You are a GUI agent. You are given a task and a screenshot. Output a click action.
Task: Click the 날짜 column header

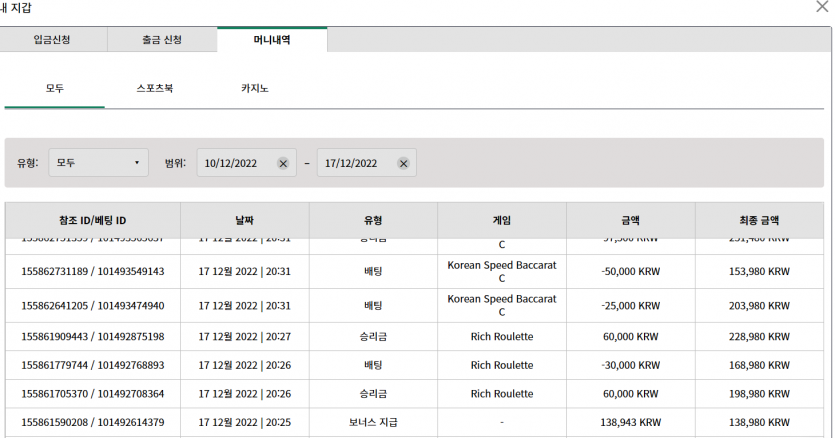click(x=244, y=220)
